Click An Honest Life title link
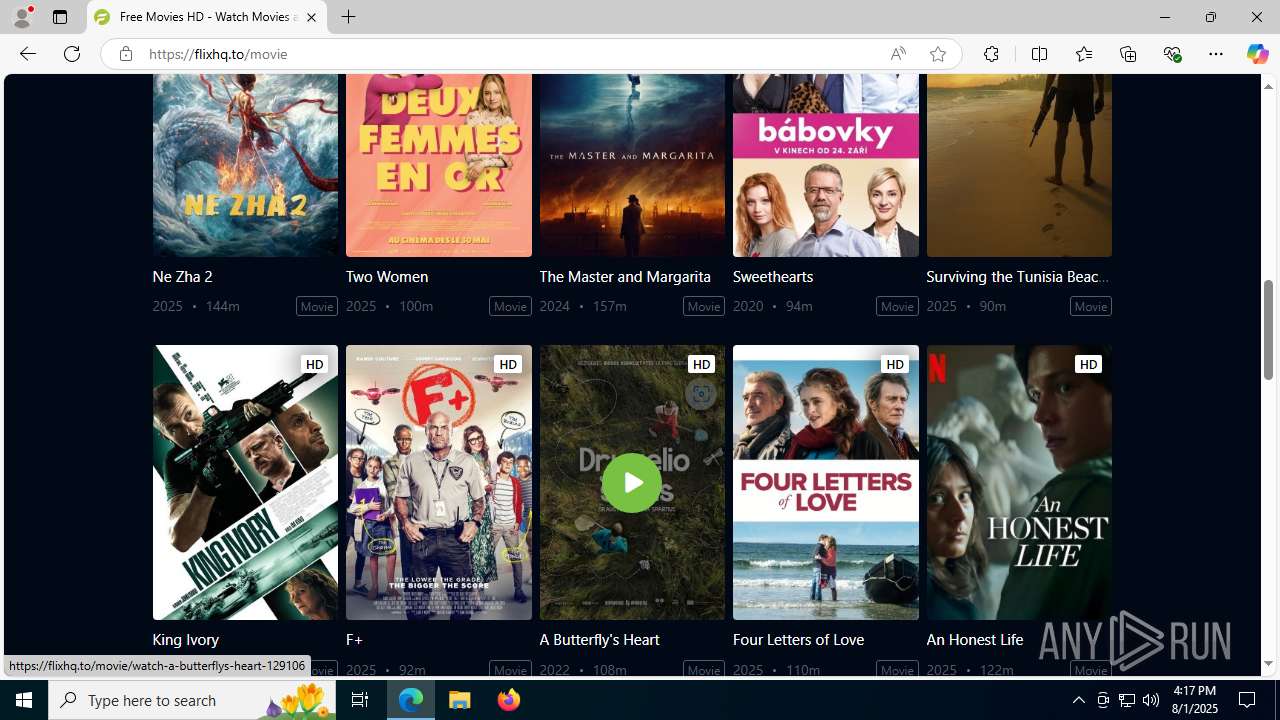The image size is (1280, 720). [974, 639]
